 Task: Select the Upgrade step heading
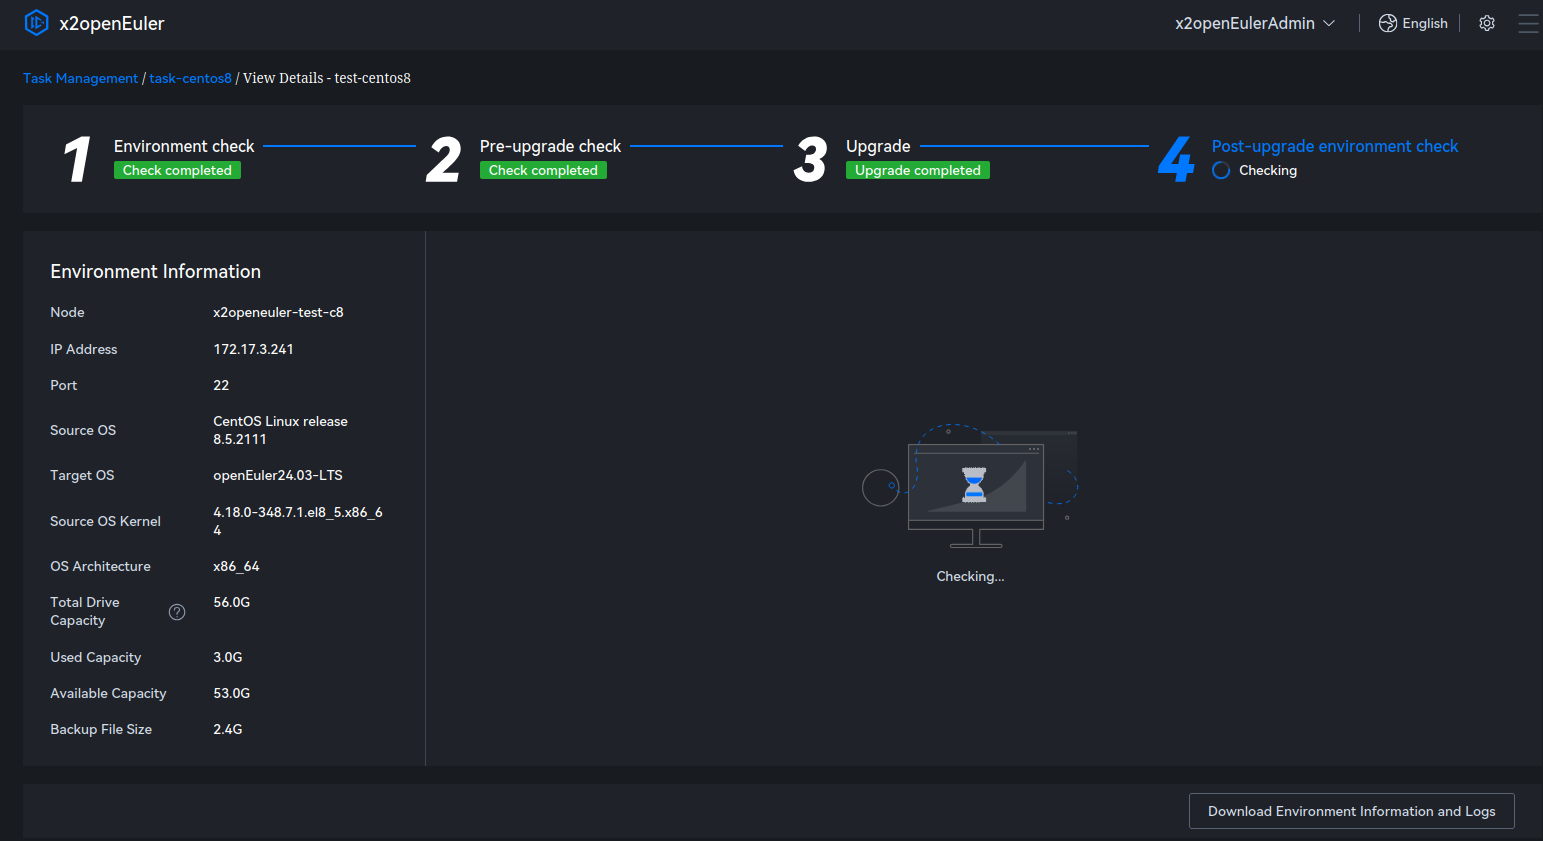click(878, 146)
